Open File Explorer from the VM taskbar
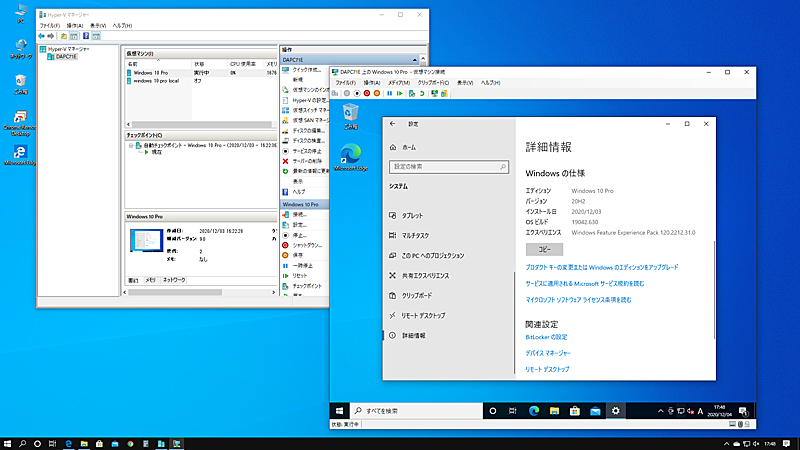Screen dimensions: 800x450 [554, 411]
